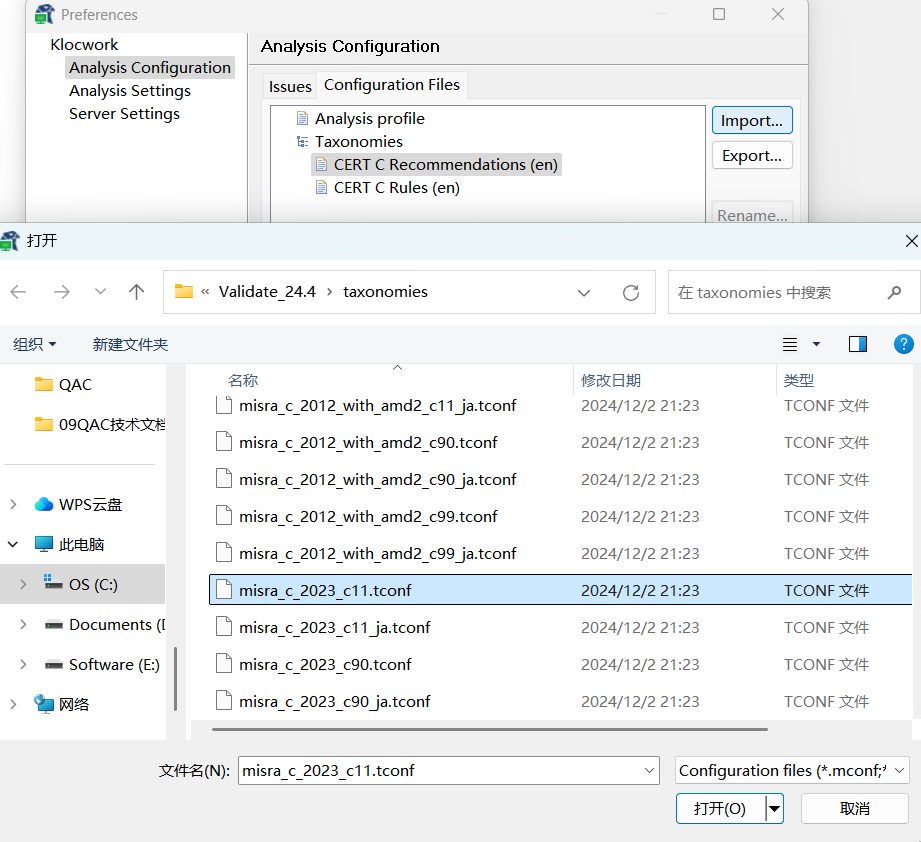Open the filename history dropdown

click(649, 770)
